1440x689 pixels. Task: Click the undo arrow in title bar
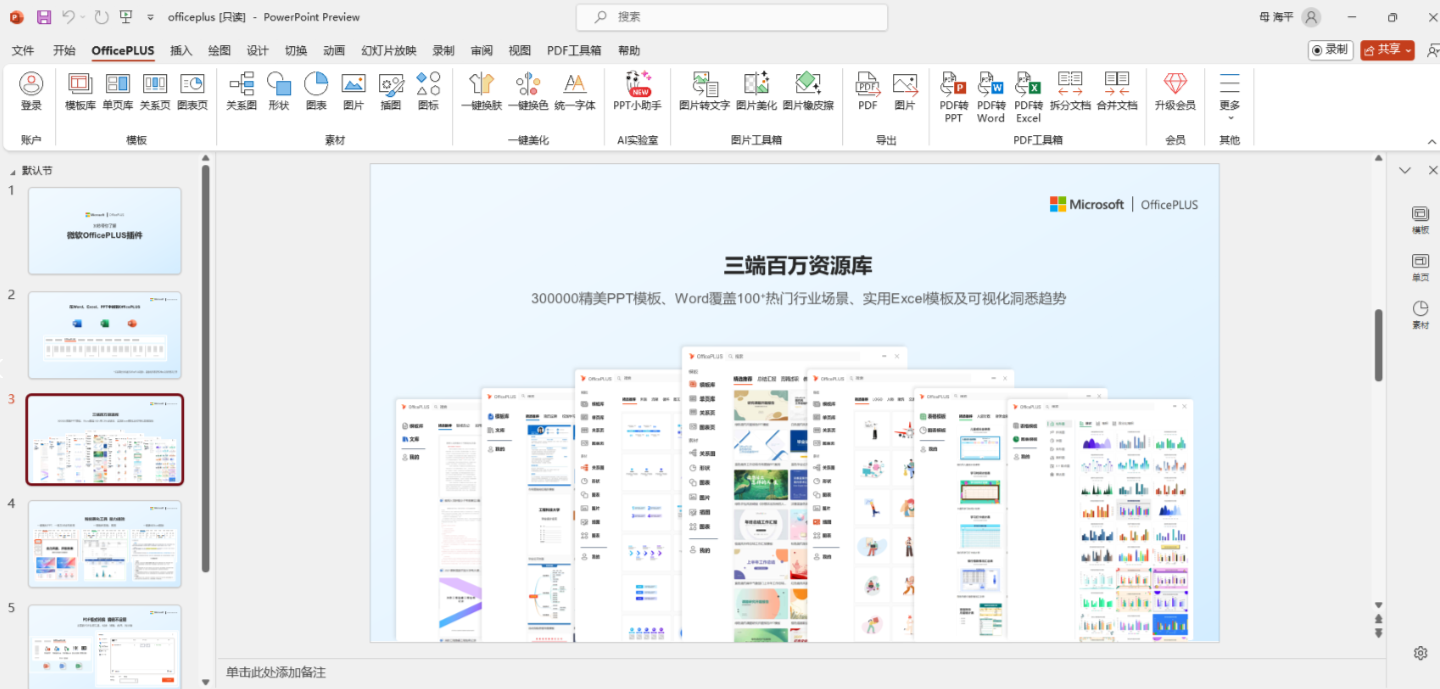pos(69,17)
